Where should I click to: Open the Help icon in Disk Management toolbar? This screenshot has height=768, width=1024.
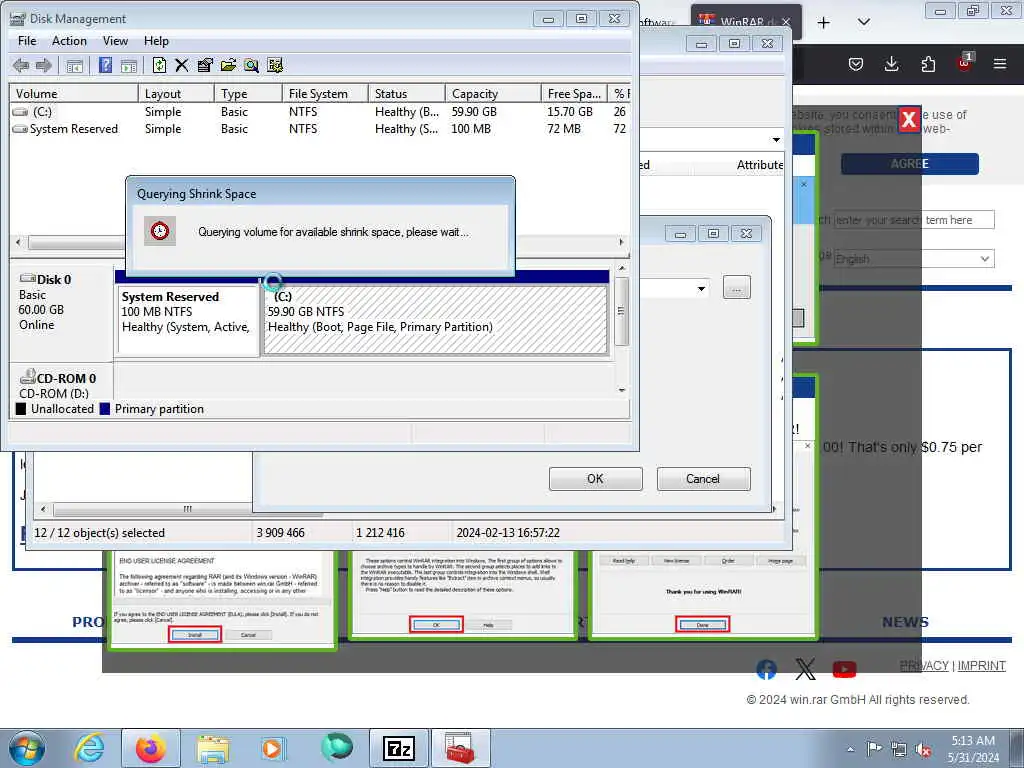pyautogui.click(x=105, y=65)
